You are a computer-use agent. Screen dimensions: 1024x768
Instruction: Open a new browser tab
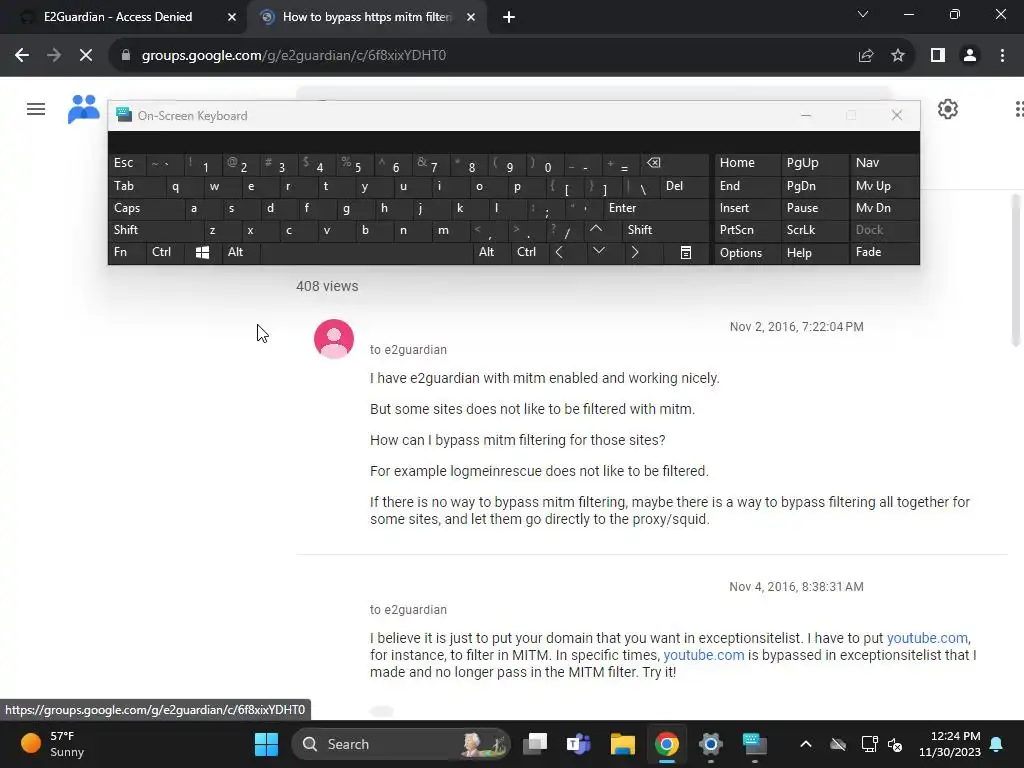click(509, 18)
